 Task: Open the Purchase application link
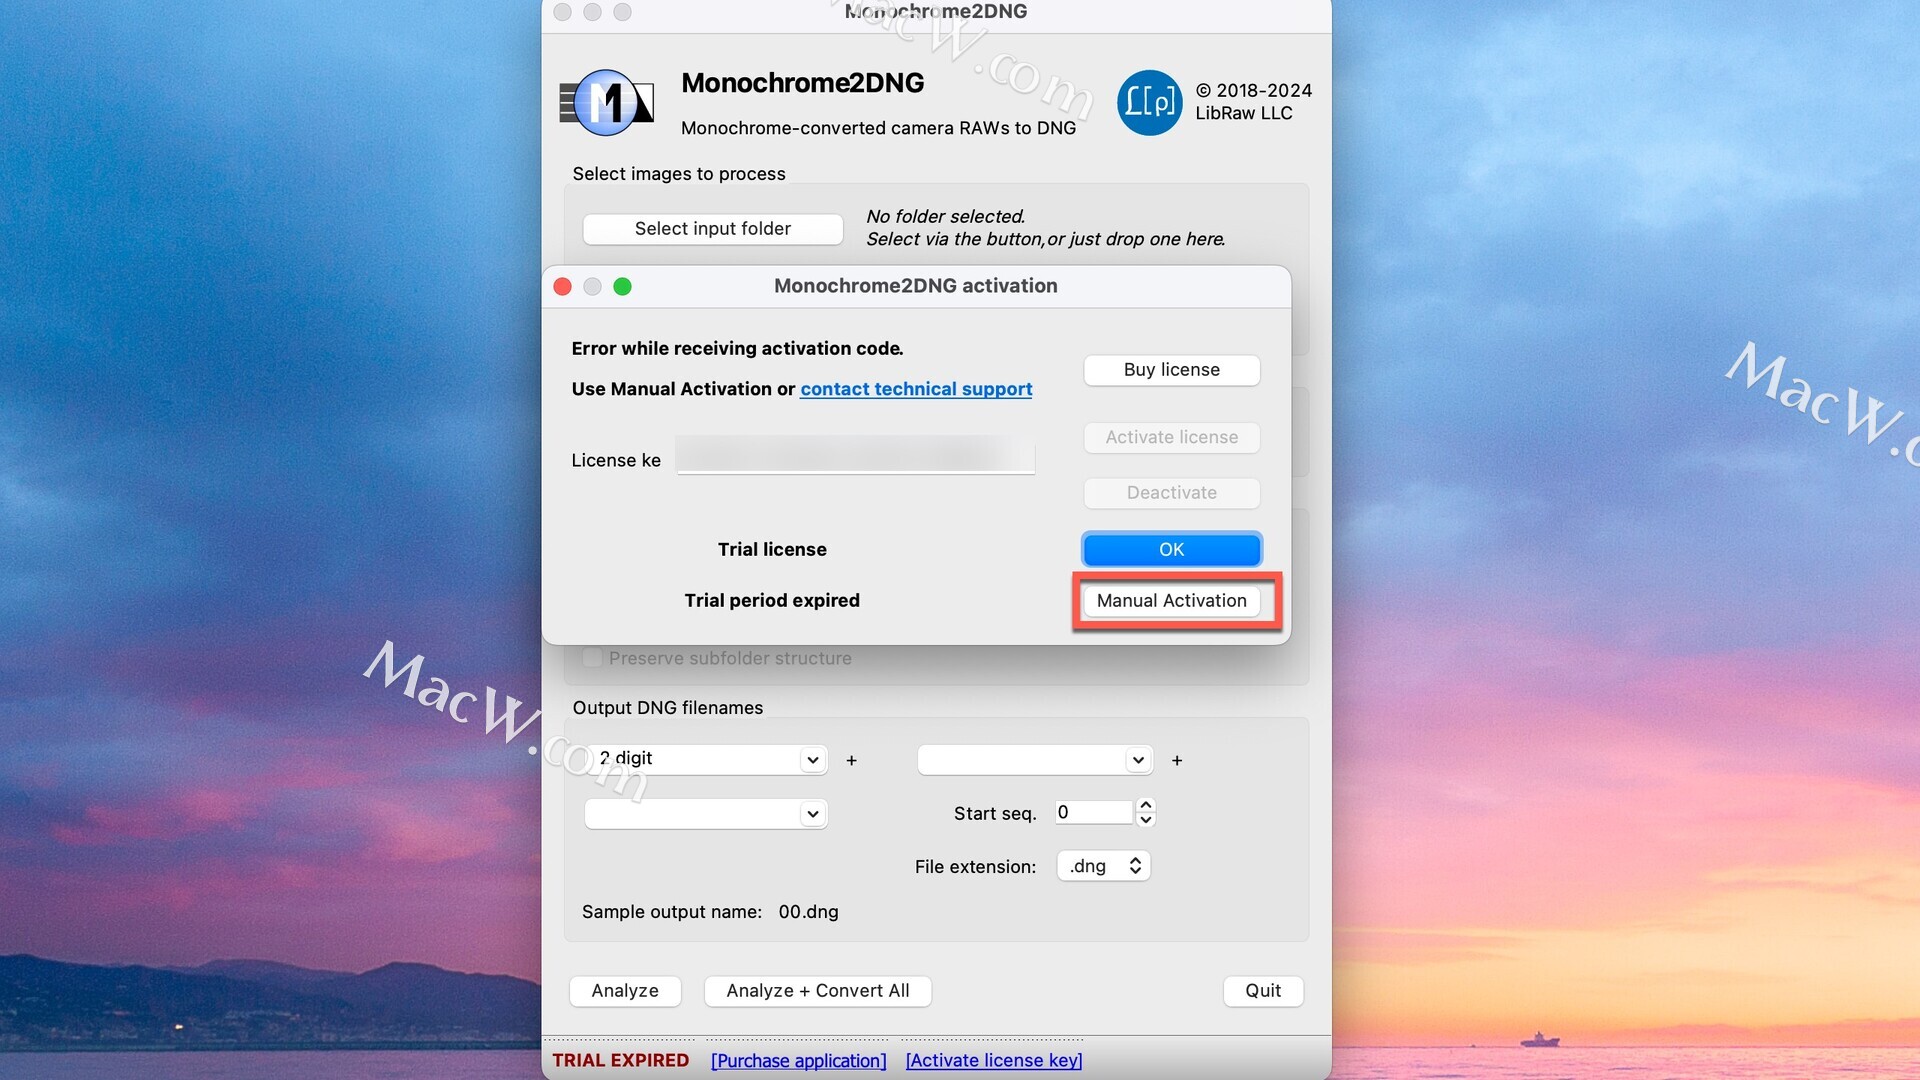pyautogui.click(x=798, y=1061)
